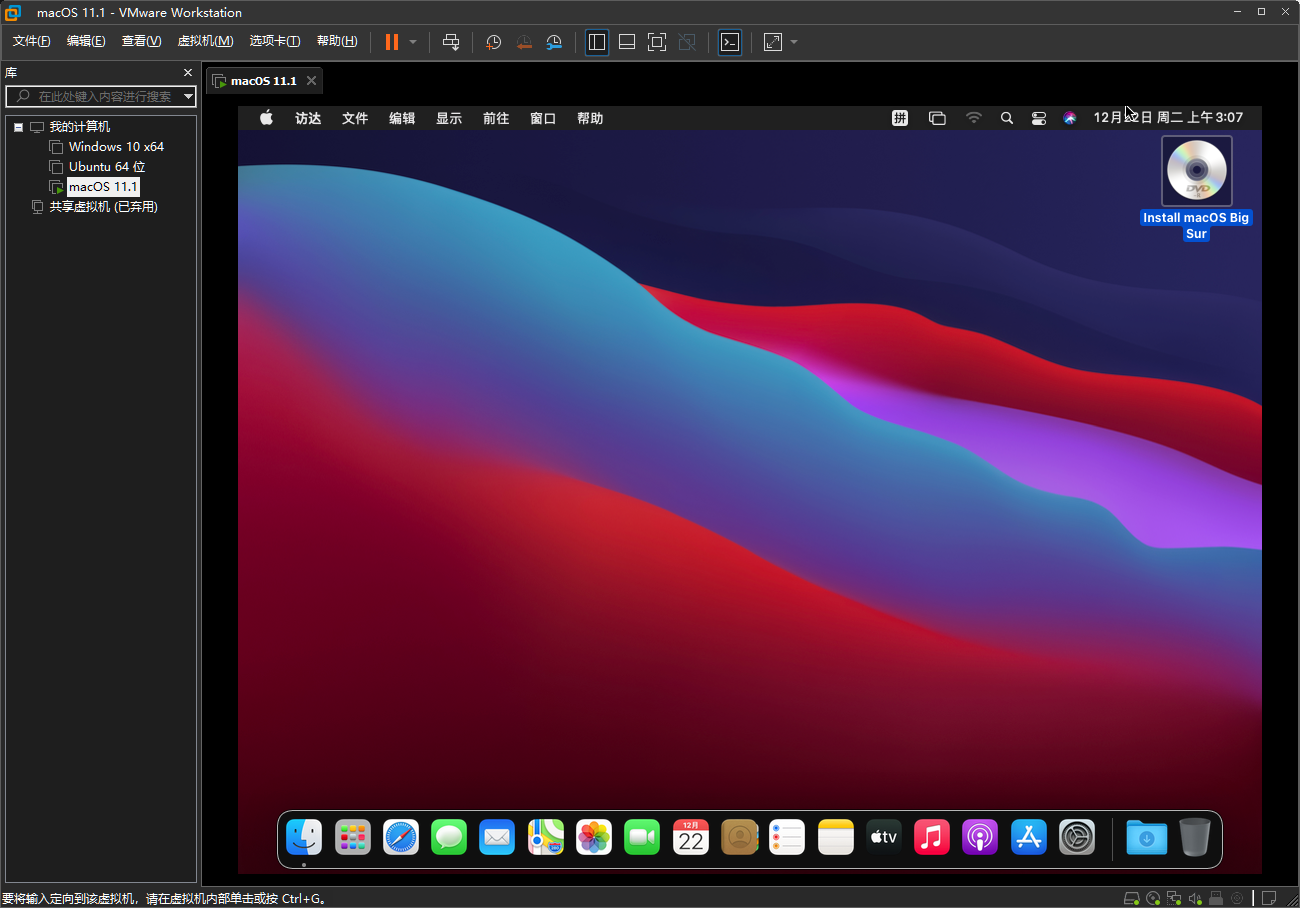The image size is (1300, 908).
Task: Switch to the macOS 11.1 tab
Action: (x=263, y=81)
